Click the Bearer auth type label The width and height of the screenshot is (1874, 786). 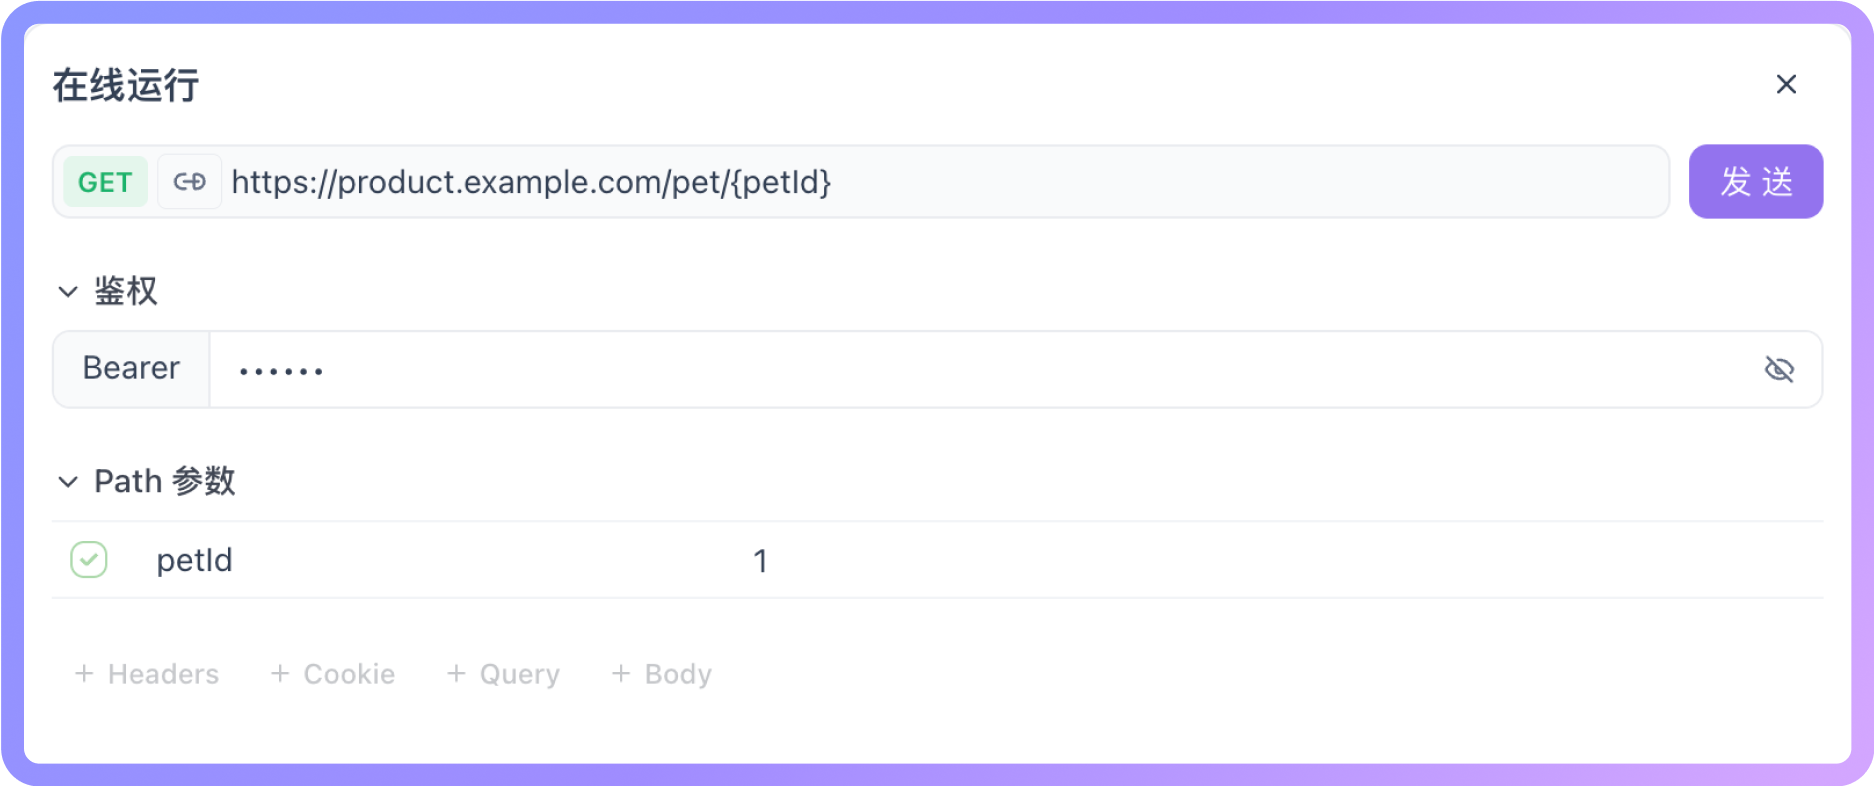pyautogui.click(x=131, y=369)
